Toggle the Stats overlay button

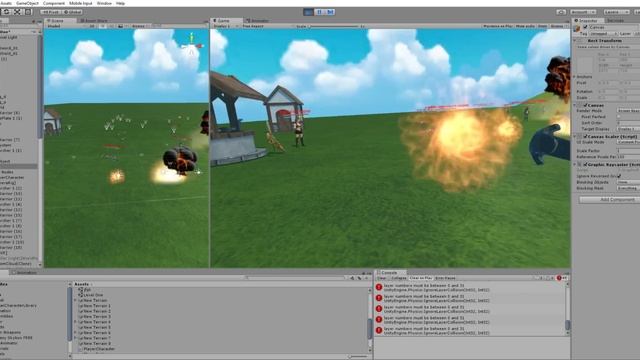point(542,26)
